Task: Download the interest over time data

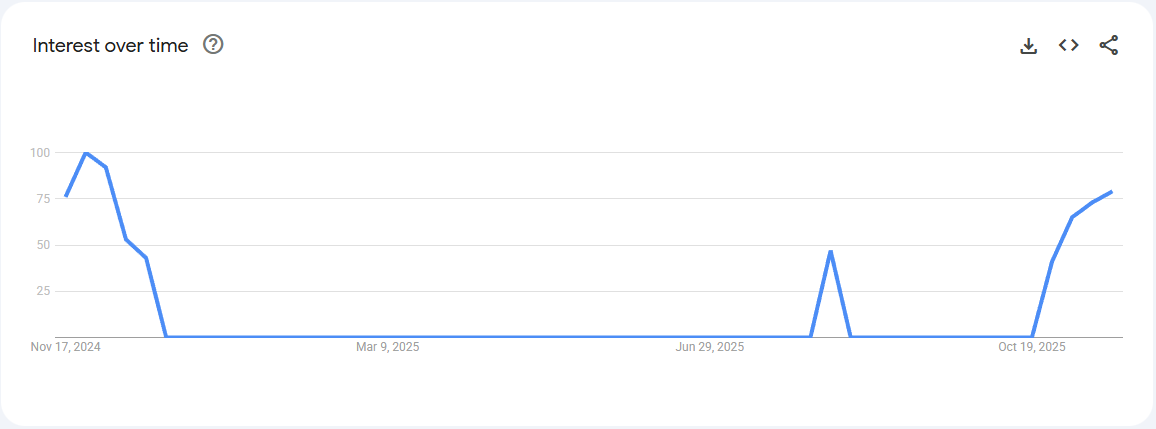Action: click(1028, 45)
